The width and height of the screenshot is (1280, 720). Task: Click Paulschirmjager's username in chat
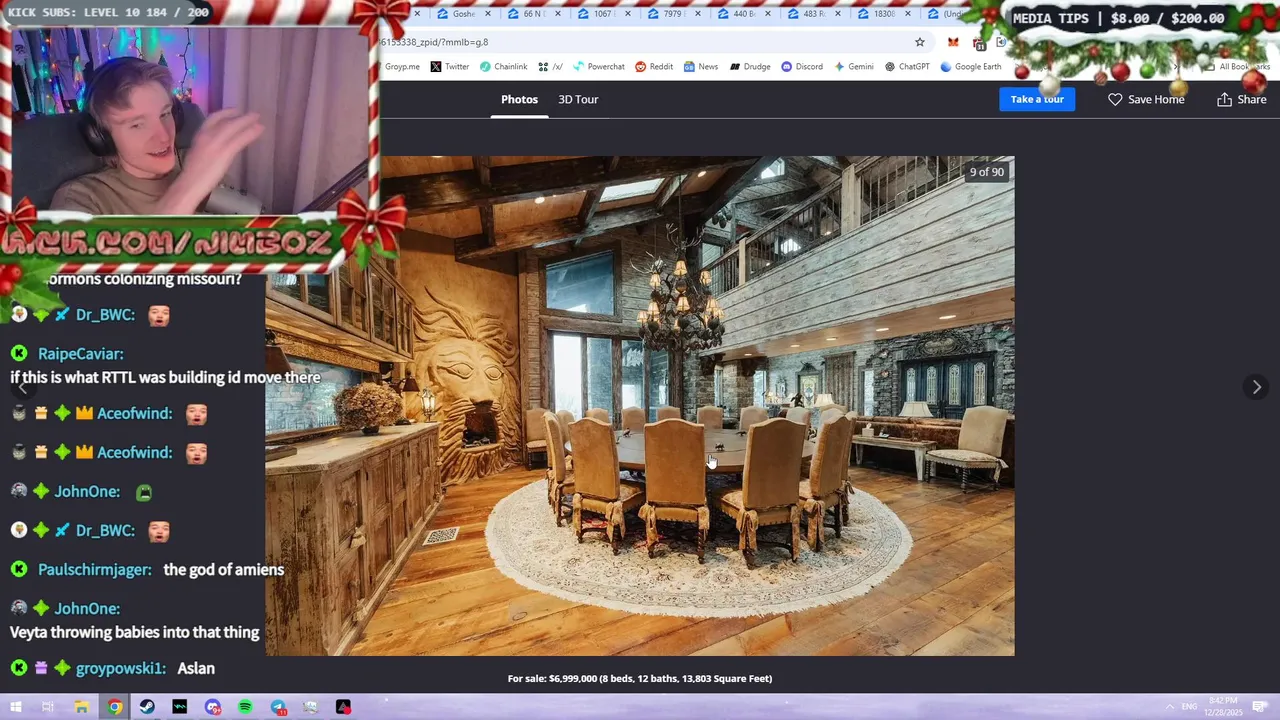click(x=95, y=569)
